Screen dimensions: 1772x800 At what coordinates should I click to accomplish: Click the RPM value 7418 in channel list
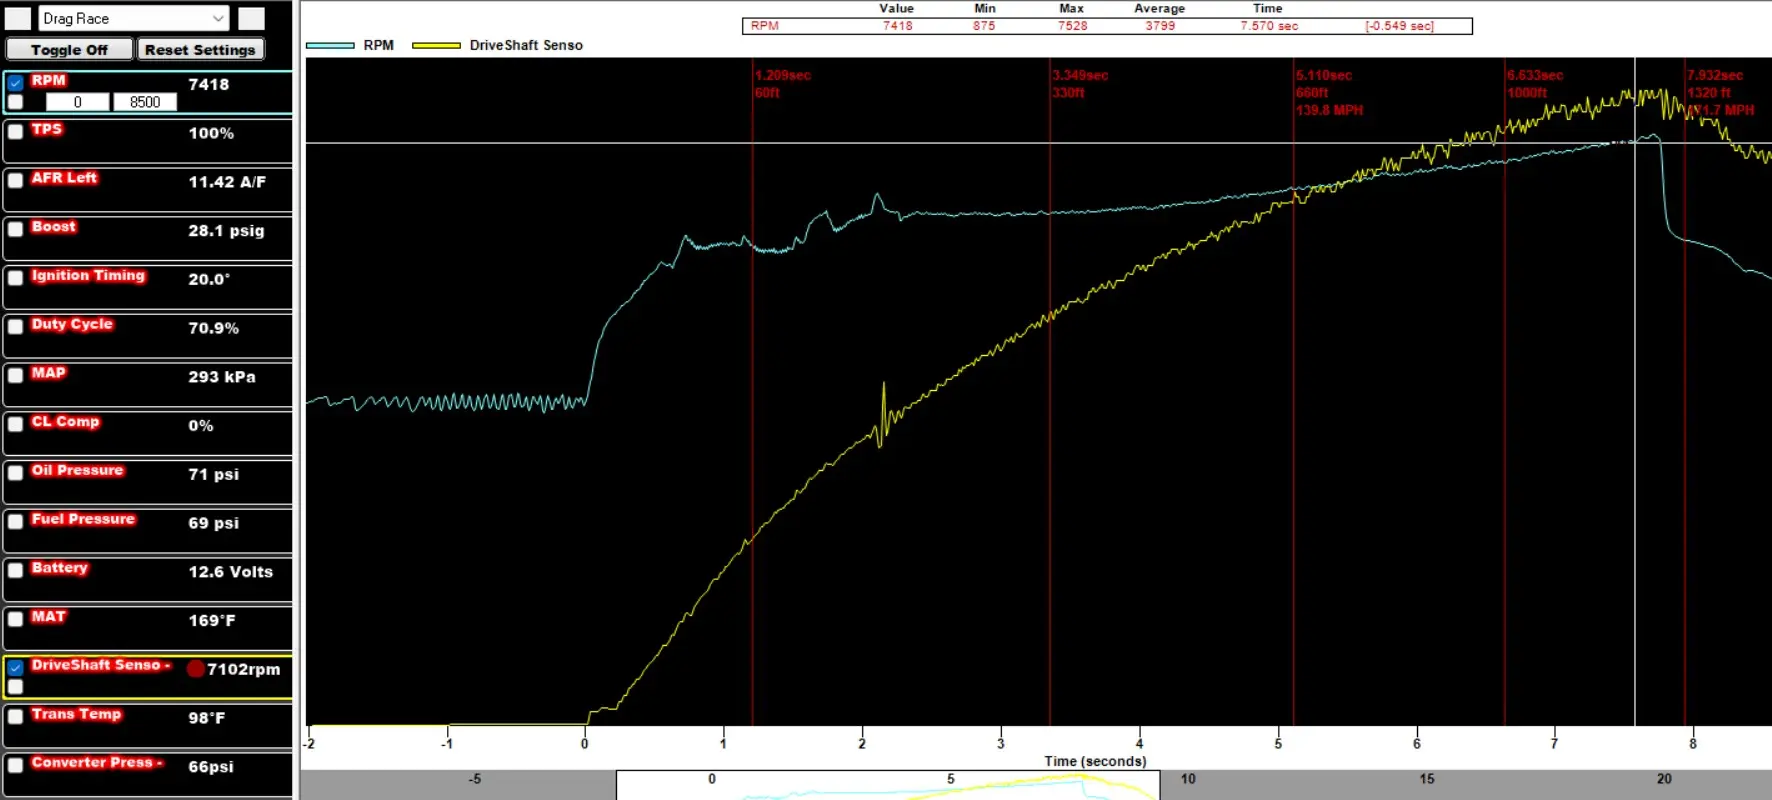[209, 85]
